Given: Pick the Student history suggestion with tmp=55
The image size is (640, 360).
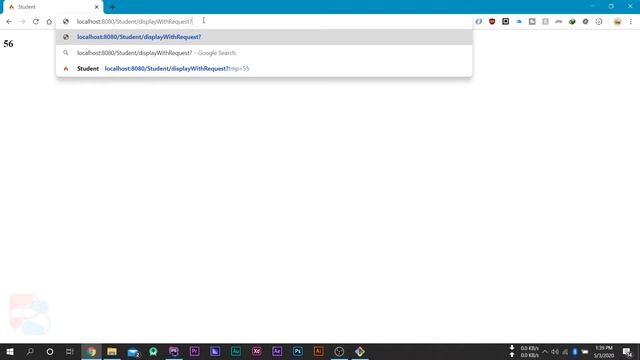Looking at the screenshot, I should tap(264, 69).
